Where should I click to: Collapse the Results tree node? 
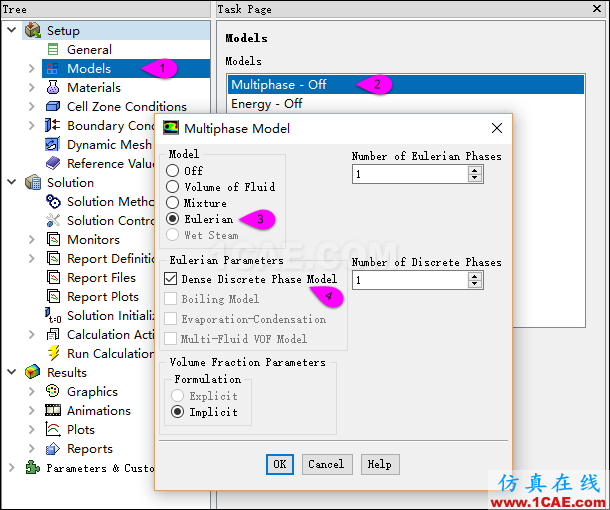tap(12, 372)
